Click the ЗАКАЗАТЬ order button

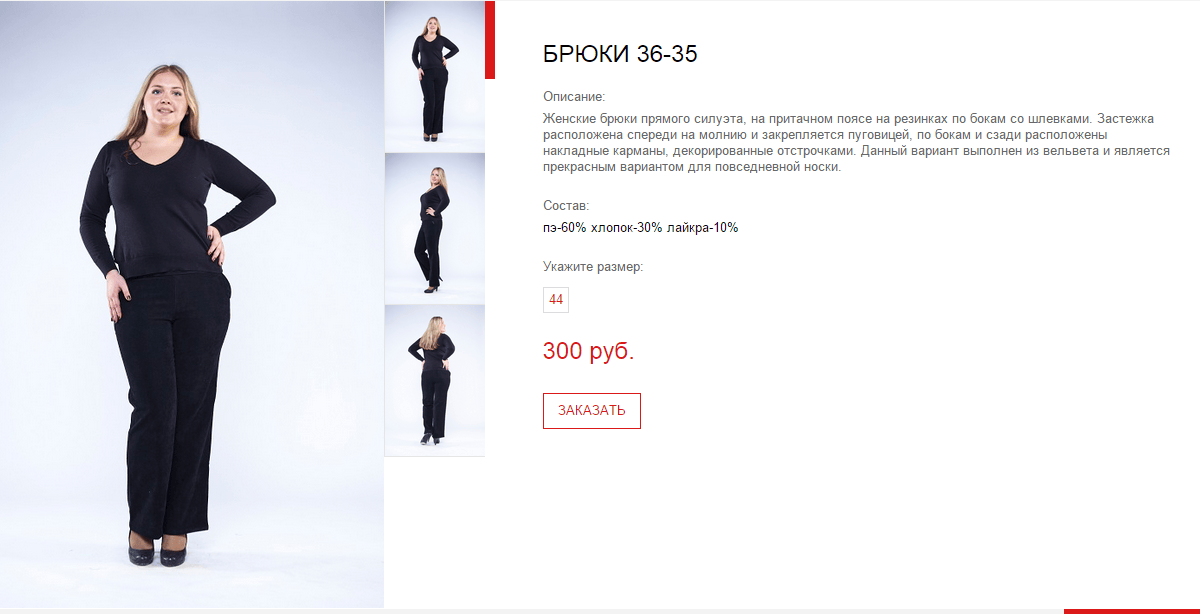coord(592,411)
